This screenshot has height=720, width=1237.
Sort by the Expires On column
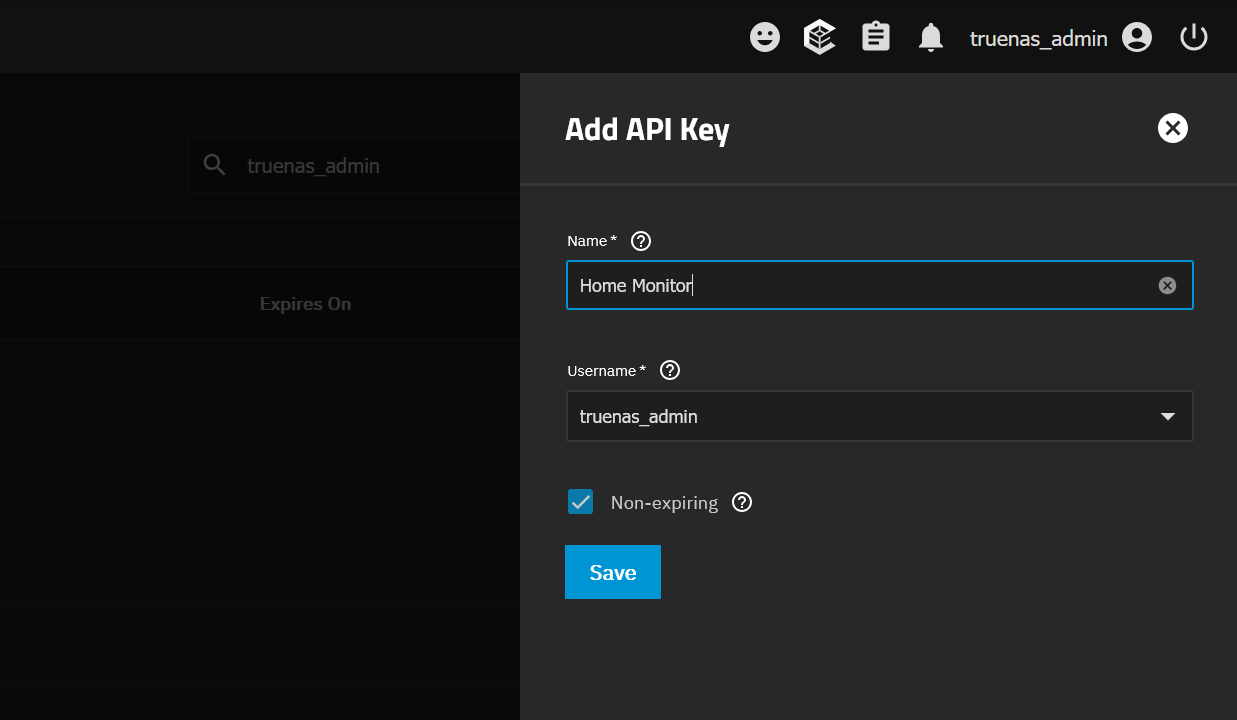coord(305,304)
